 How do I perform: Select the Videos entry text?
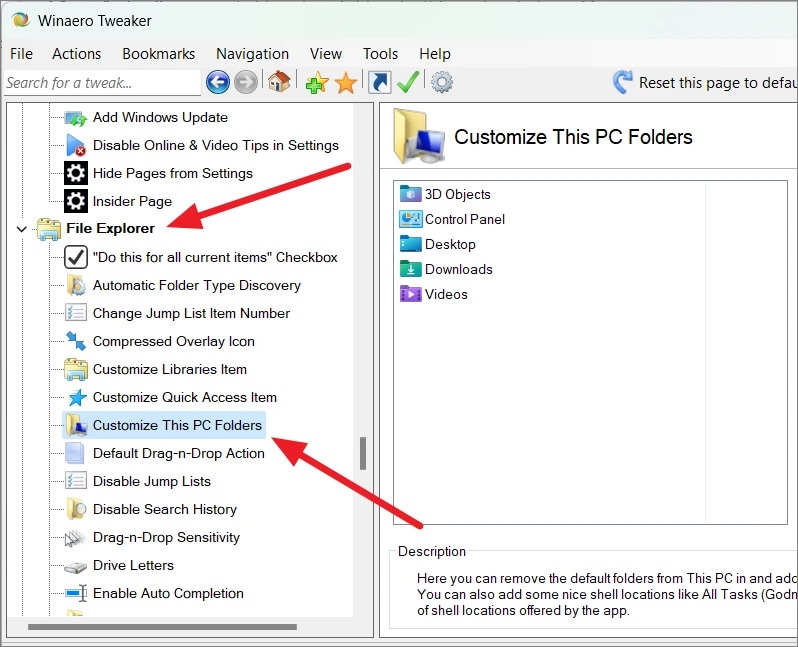446,294
